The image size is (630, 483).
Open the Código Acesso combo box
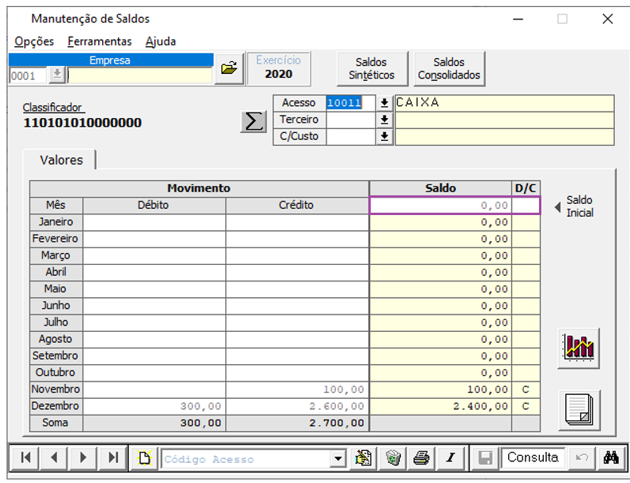pyautogui.click(x=339, y=458)
